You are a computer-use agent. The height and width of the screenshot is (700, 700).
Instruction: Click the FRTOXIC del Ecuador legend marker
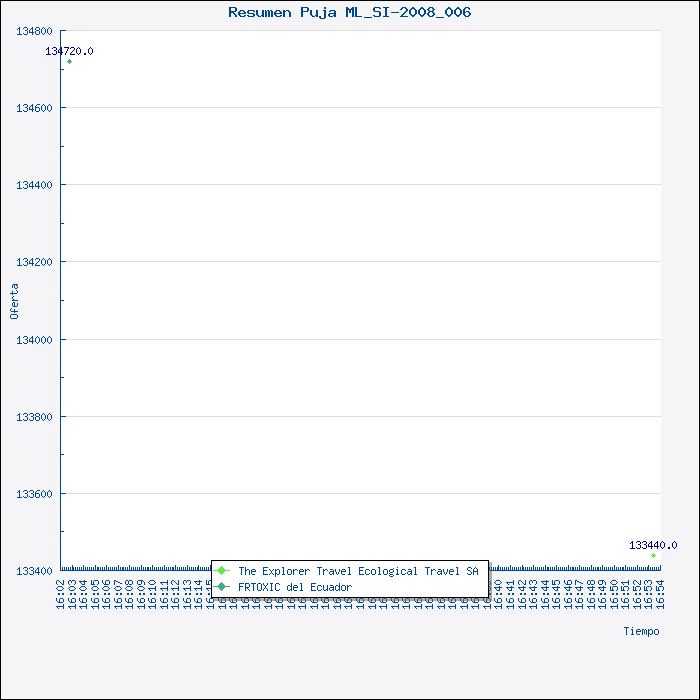[222, 587]
